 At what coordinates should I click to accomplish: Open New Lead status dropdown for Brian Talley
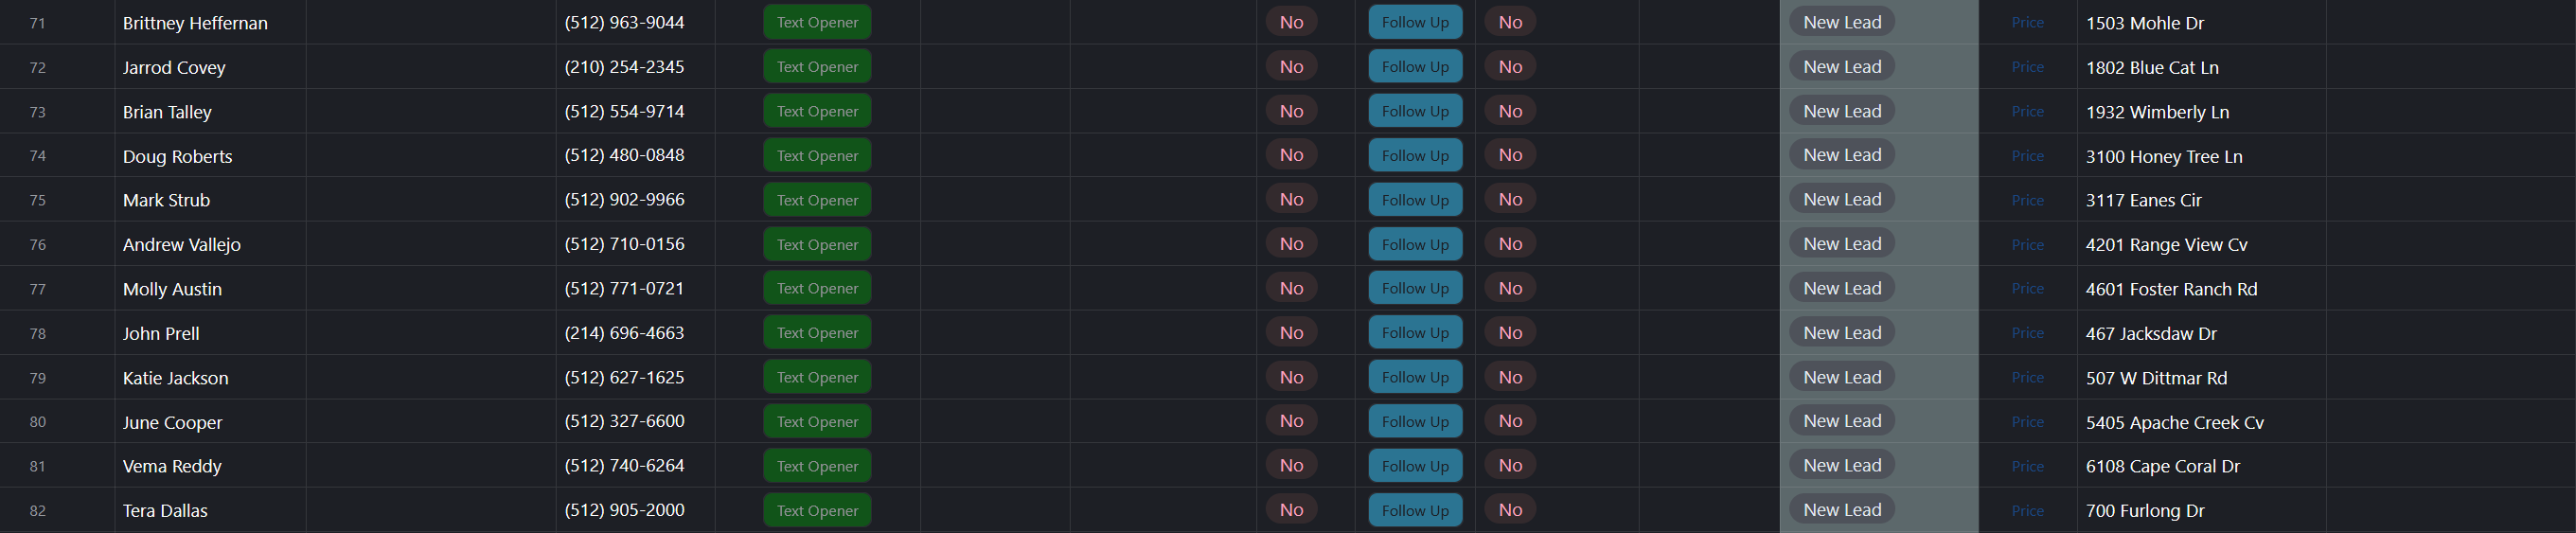pos(1841,111)
